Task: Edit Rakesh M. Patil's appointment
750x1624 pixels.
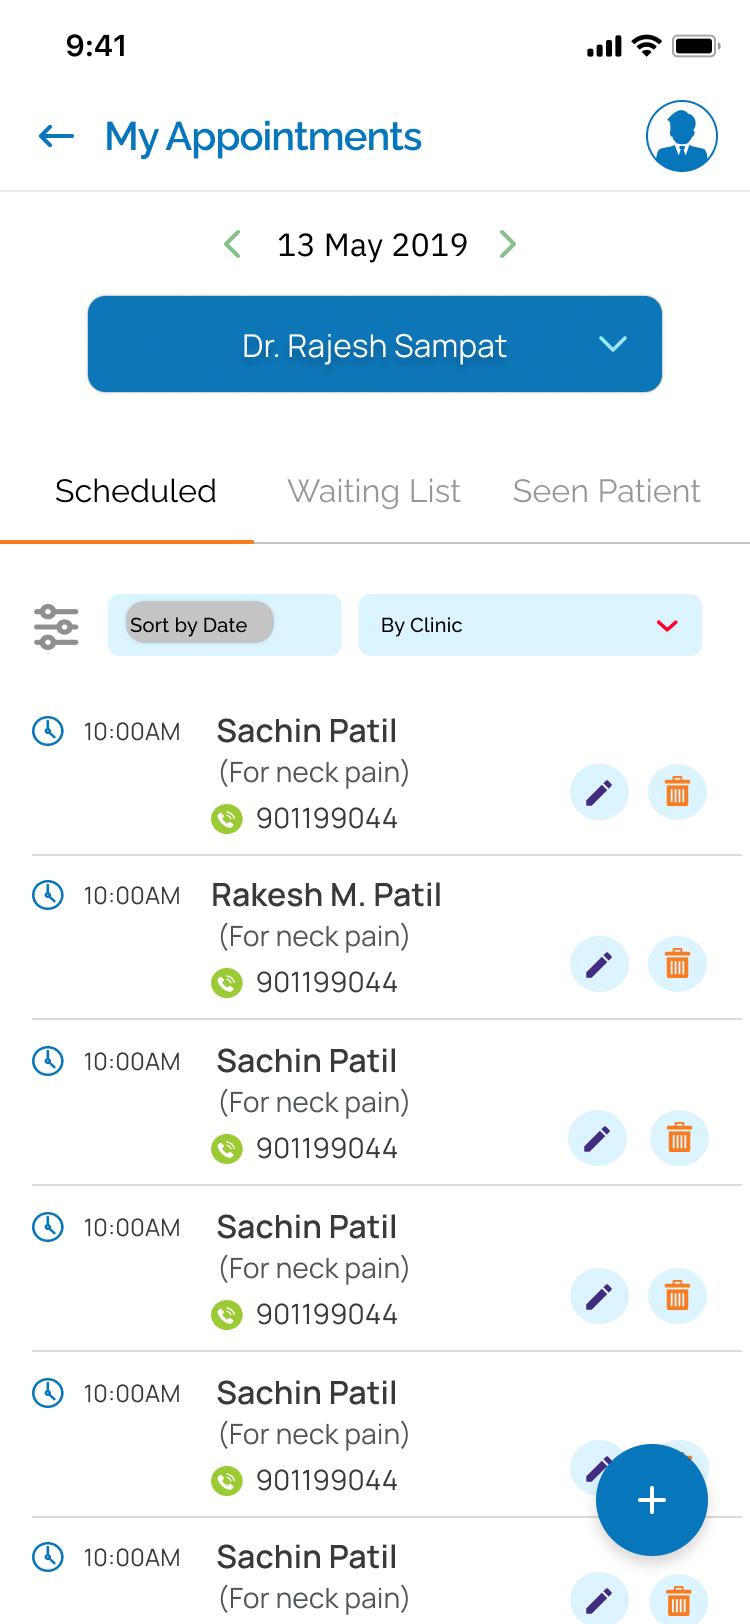Action: pyautogui.click(x=599, y=964)
